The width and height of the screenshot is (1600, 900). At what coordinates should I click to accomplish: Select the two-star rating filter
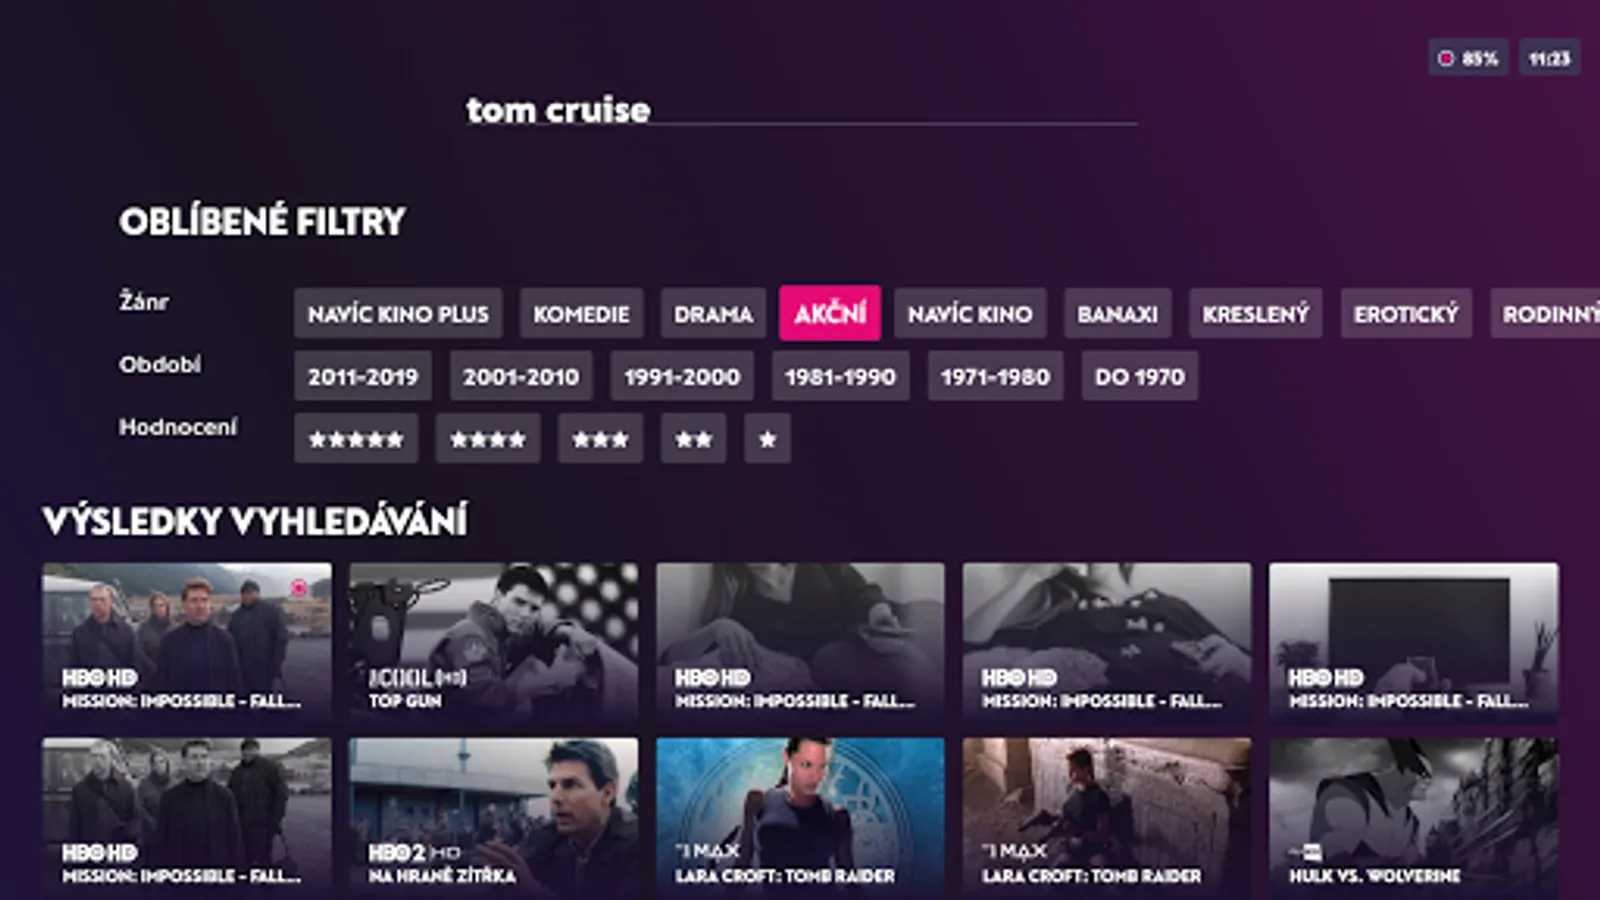click(693, 439)
